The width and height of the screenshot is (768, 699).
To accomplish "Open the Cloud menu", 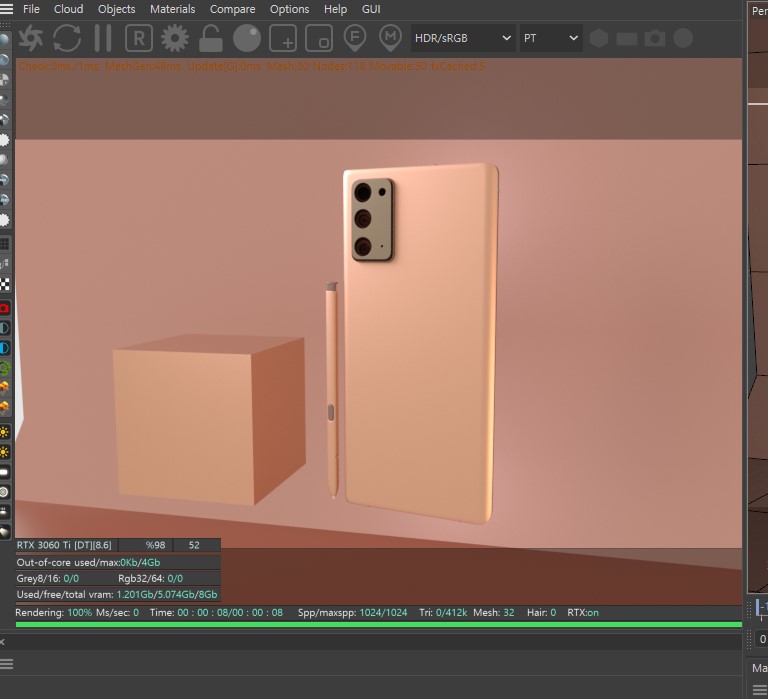I will coord(69,9).
